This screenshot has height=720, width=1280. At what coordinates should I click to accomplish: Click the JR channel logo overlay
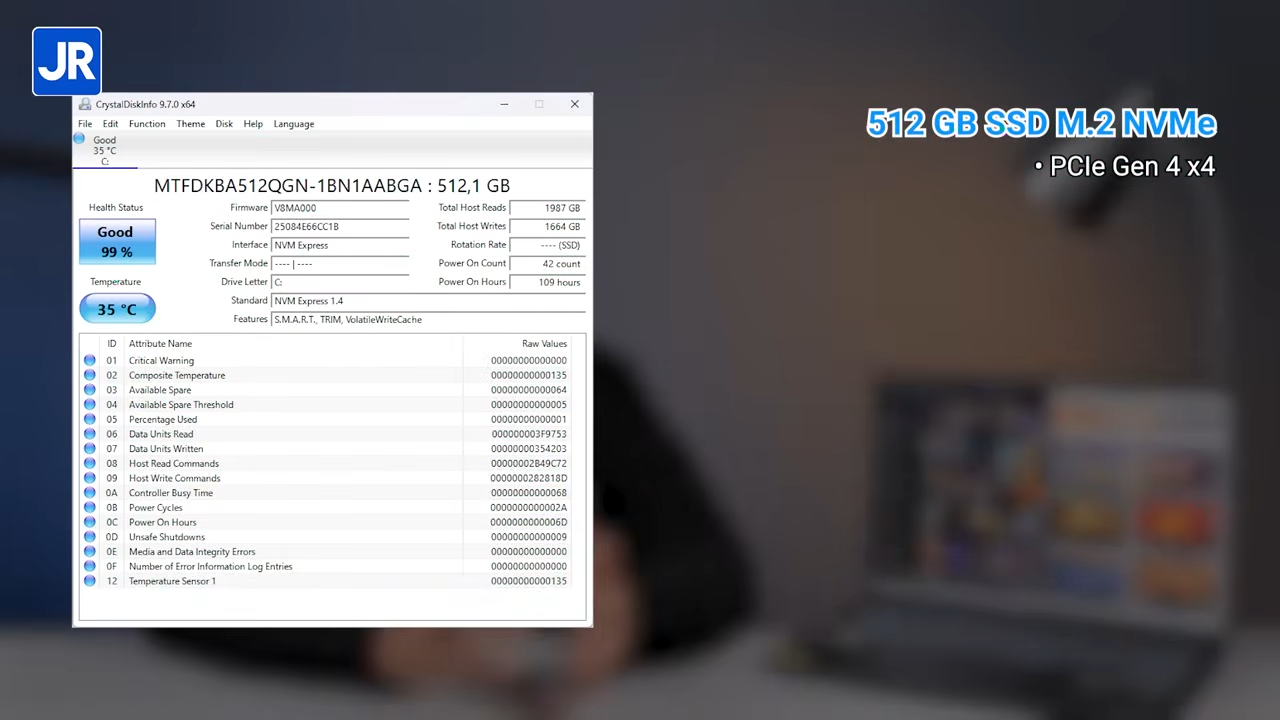click(x=66, y=61)
